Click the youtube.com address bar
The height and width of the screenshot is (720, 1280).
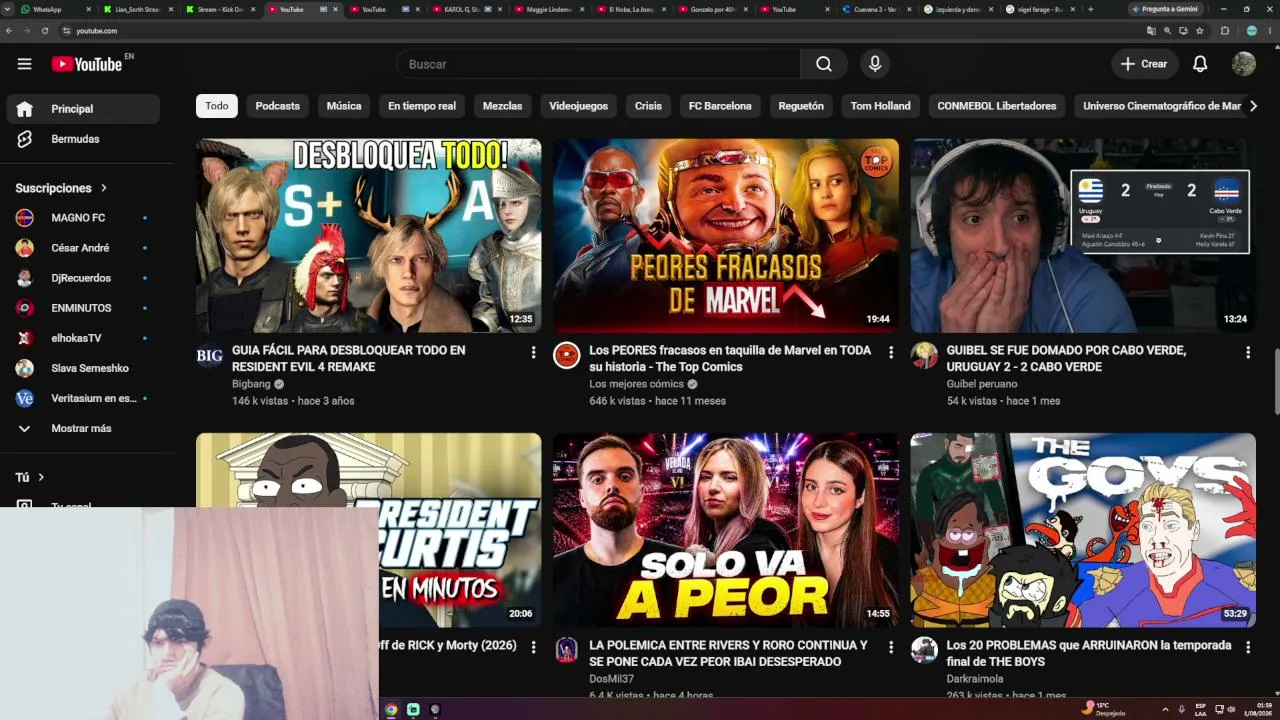[x=600, y=31]
